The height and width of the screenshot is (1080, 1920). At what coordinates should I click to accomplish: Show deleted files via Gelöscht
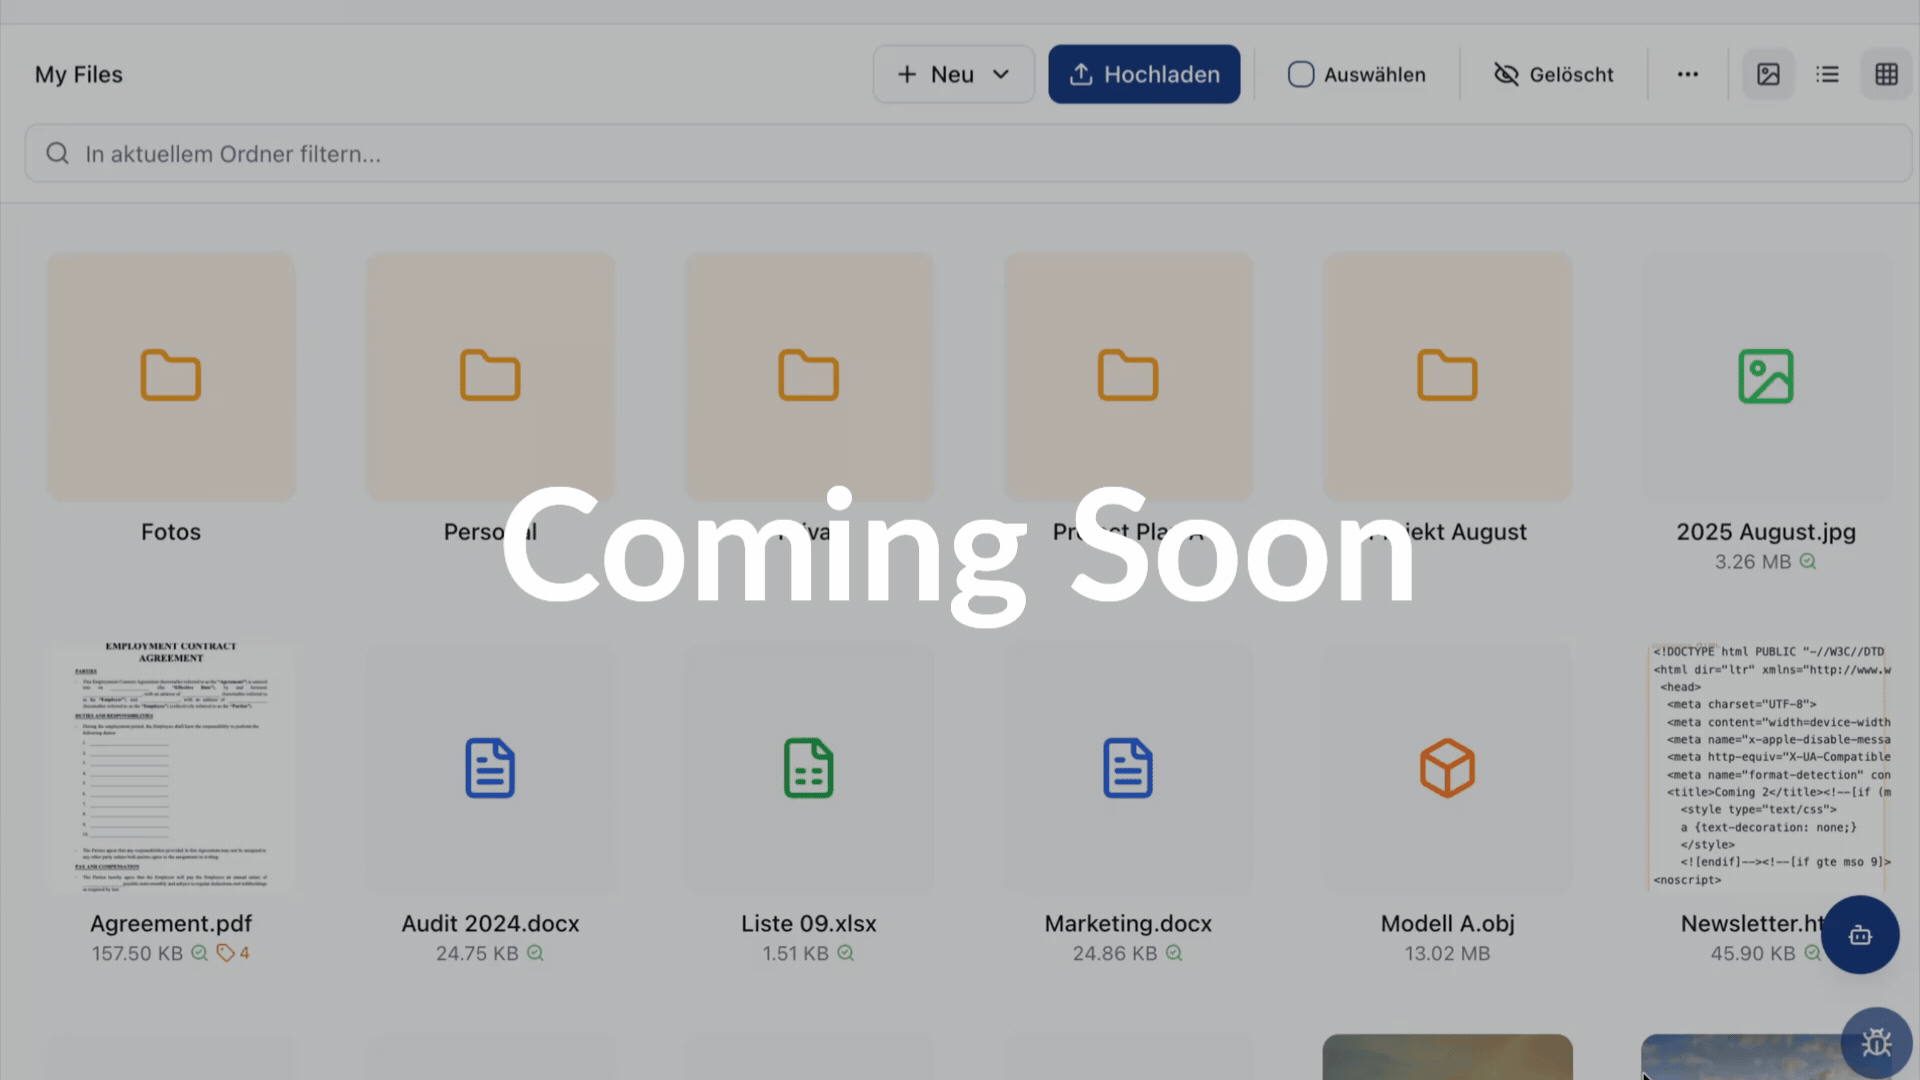[1553, 75]
